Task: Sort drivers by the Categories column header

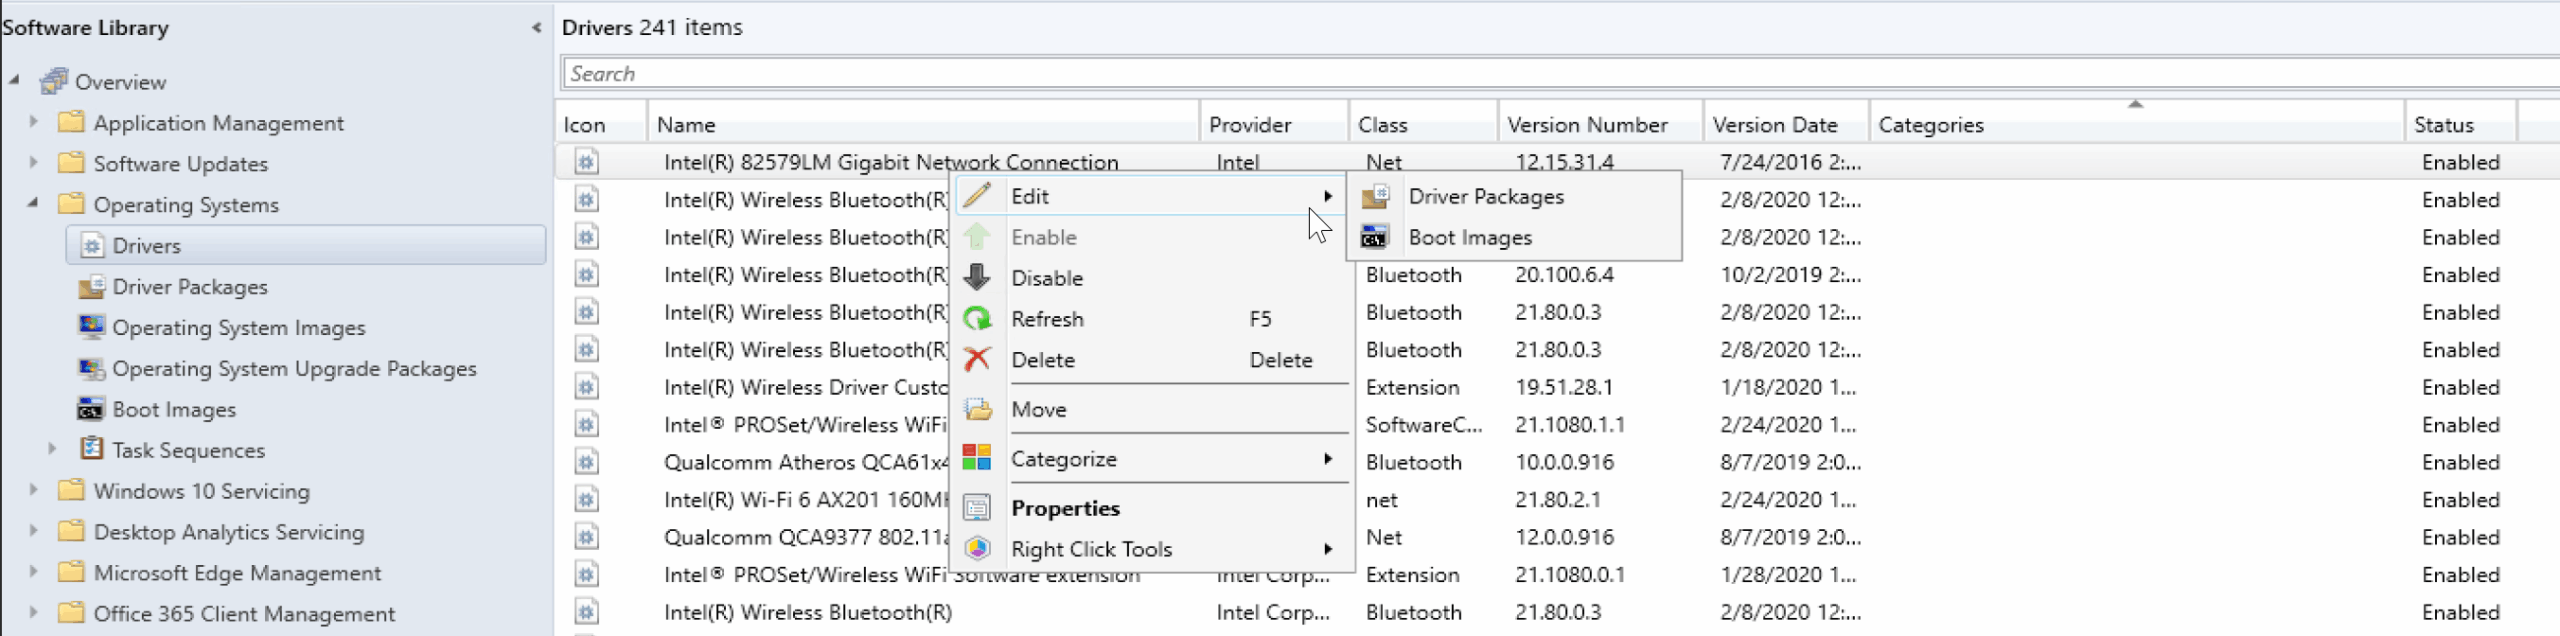Action: tap(1930, 125)
